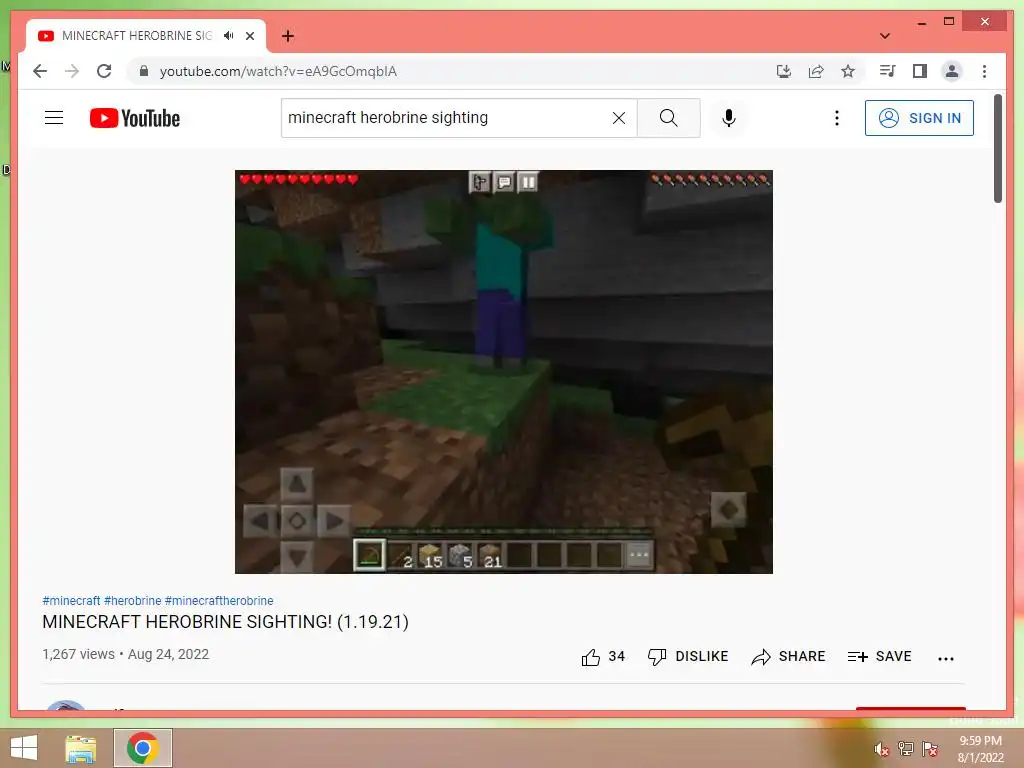The width and height of the screenshot is (1024, 768).
Task: Click muted volume icon in tray
Action: 882,749
